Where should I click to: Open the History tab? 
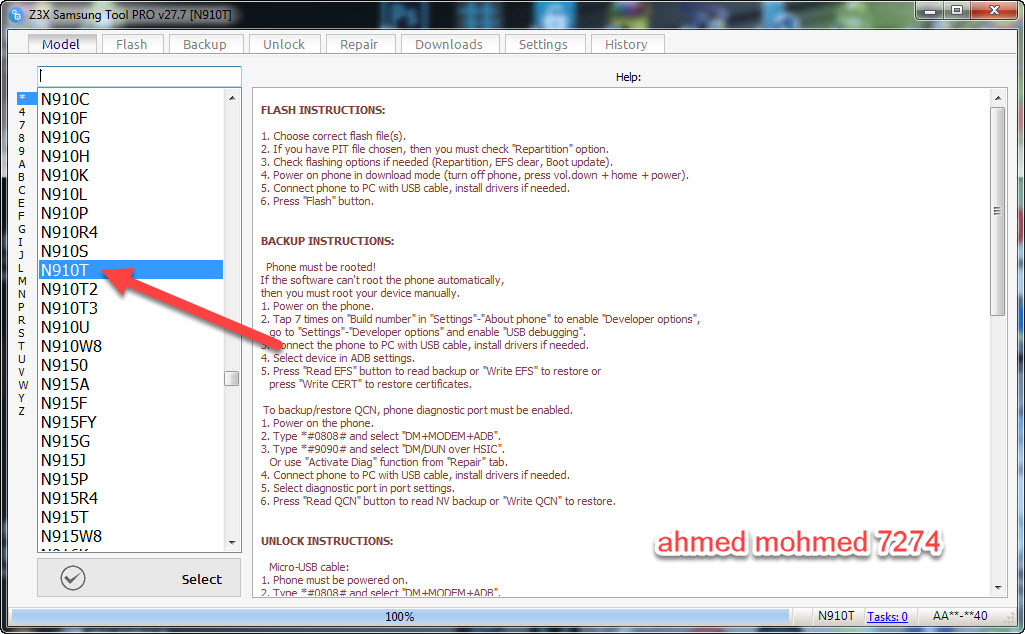pos(626,44)
